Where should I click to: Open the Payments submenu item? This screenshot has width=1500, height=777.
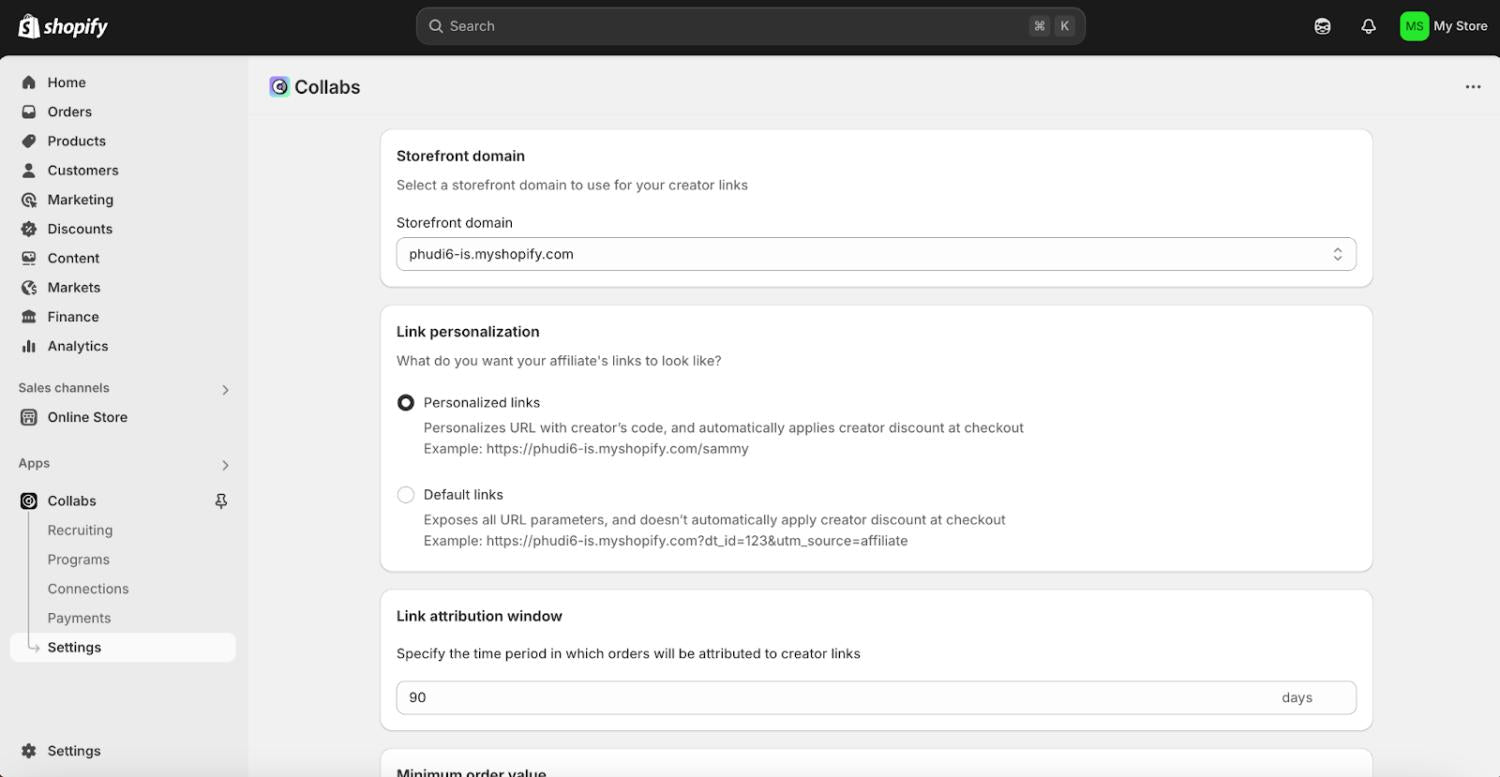click(x=79, y=618)
